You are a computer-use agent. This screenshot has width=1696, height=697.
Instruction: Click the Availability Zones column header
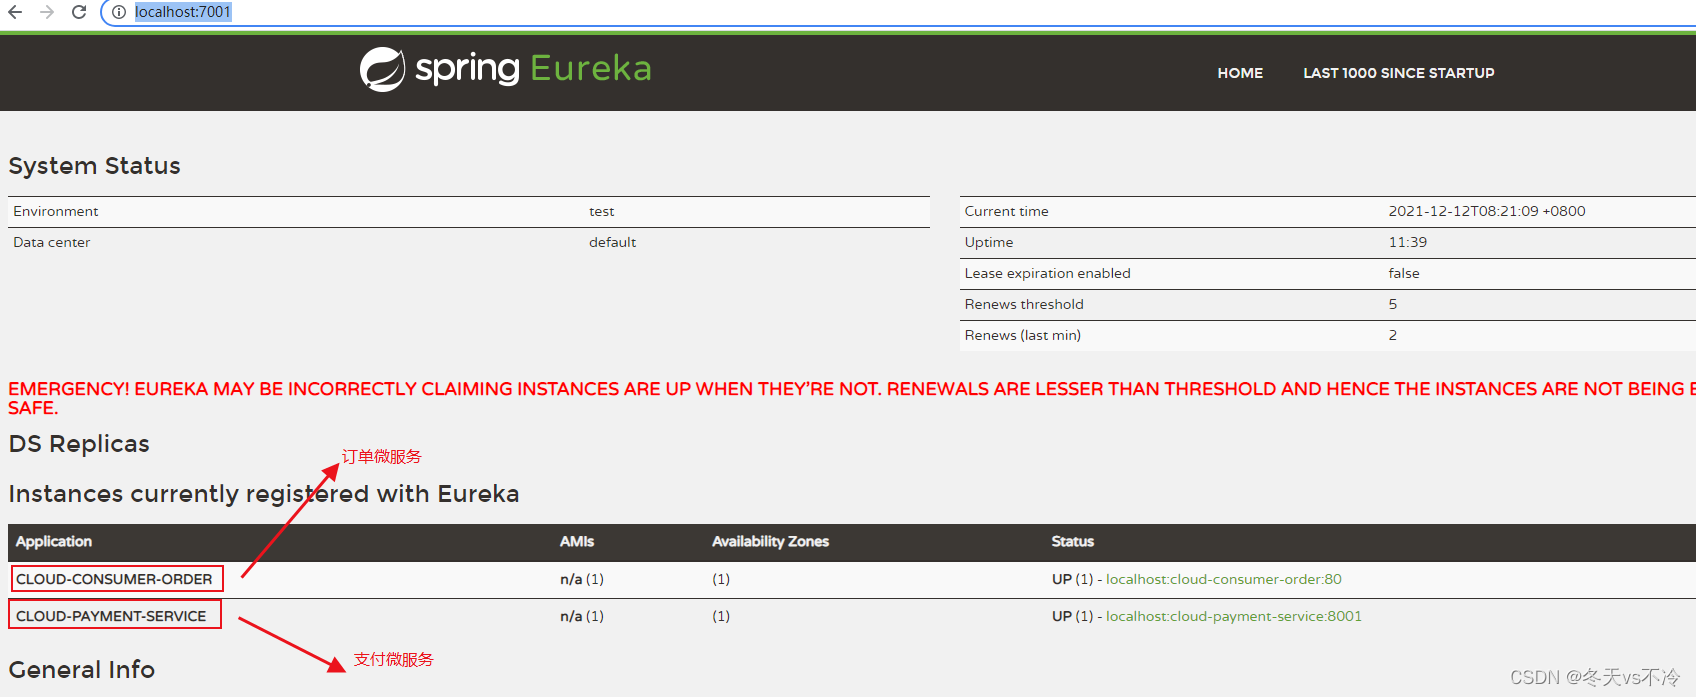(x=770, y=541)
